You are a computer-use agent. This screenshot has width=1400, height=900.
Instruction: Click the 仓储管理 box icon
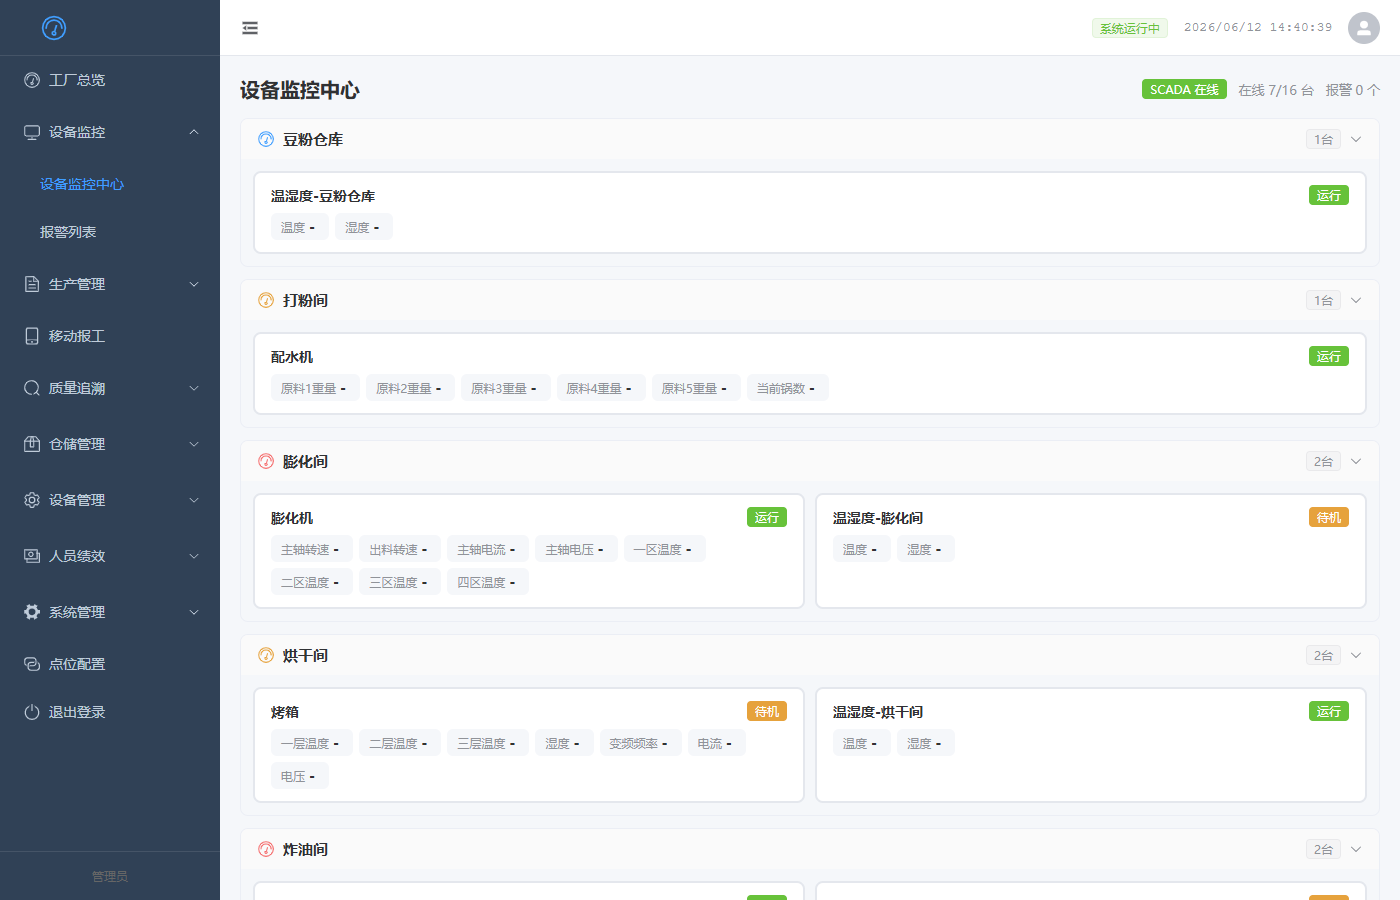tap(32, 444)
